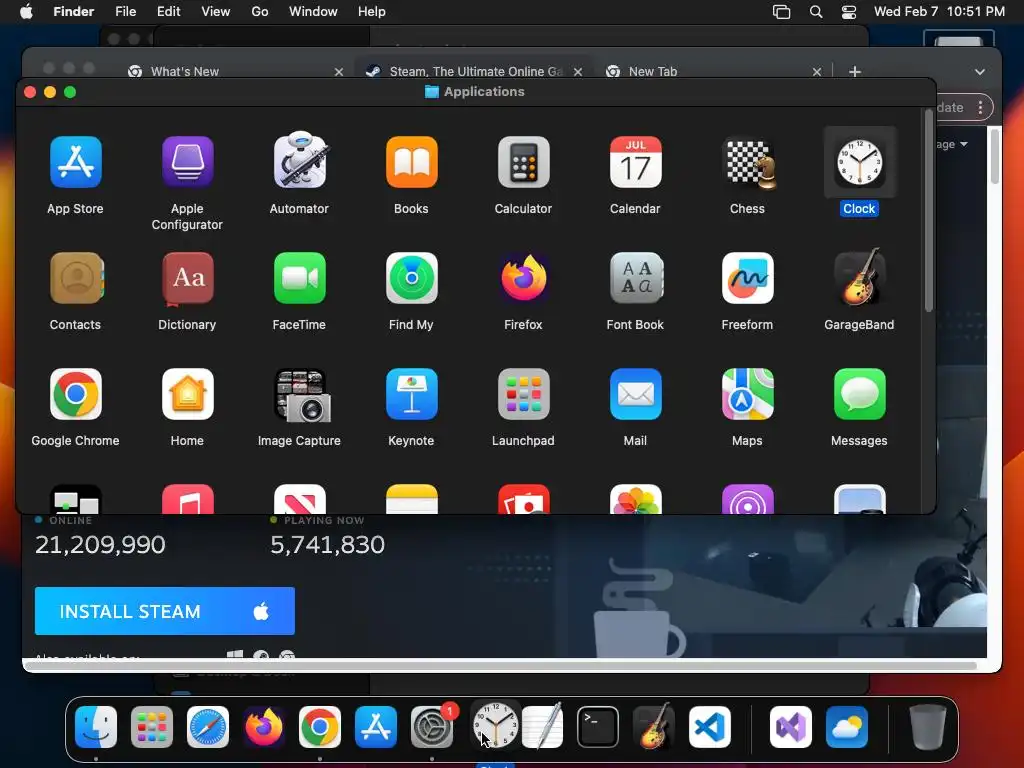Close the What's New tab
This screenshot has width=1024, height=768.
pyautogui.click(x=339, y=72)
